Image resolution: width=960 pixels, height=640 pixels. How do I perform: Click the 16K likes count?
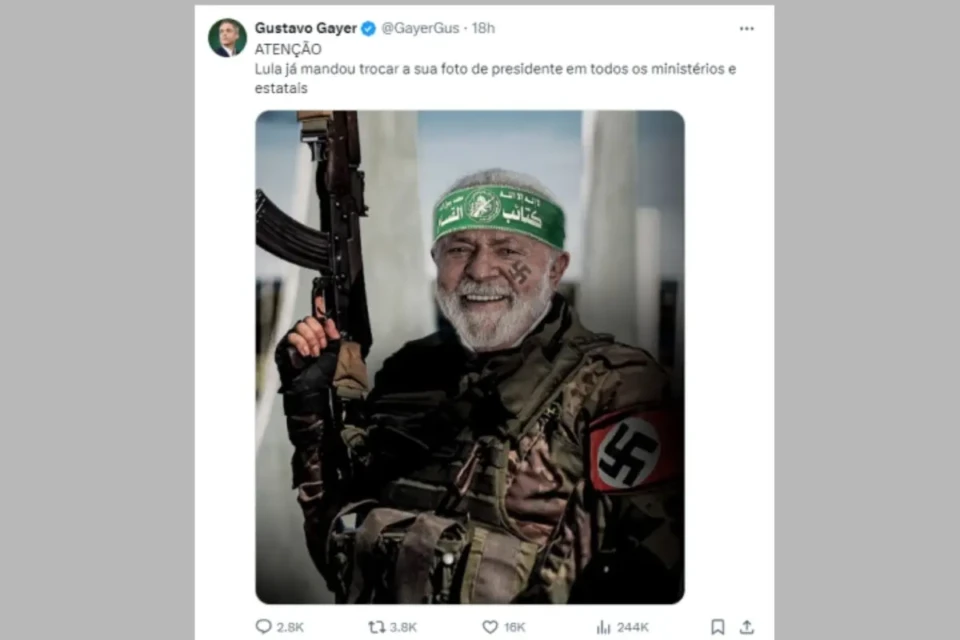point(515,627)
